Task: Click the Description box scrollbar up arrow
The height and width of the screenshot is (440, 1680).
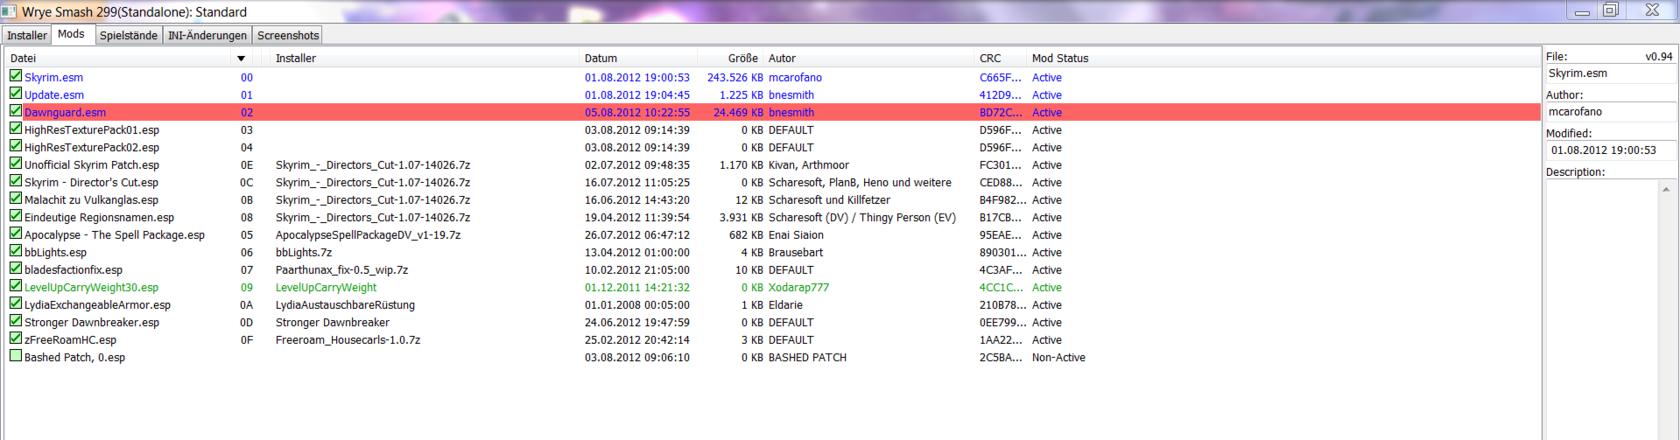Action: 1666,189
